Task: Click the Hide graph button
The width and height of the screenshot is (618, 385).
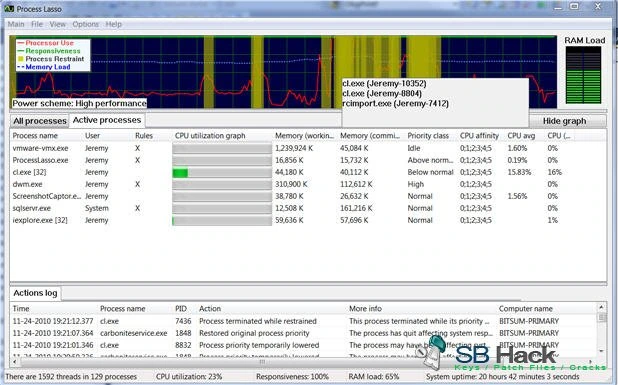Action: pyautogui.click(x=565, y=121)
